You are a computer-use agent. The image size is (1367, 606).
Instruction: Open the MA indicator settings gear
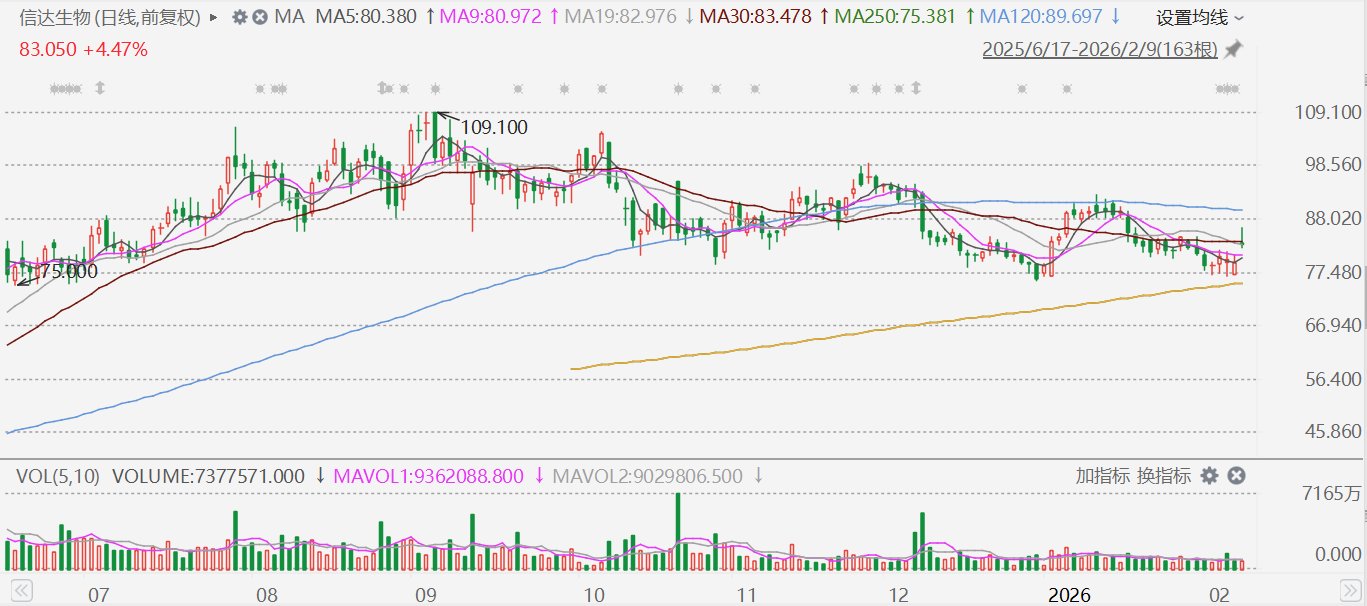(x=239, y=18)
